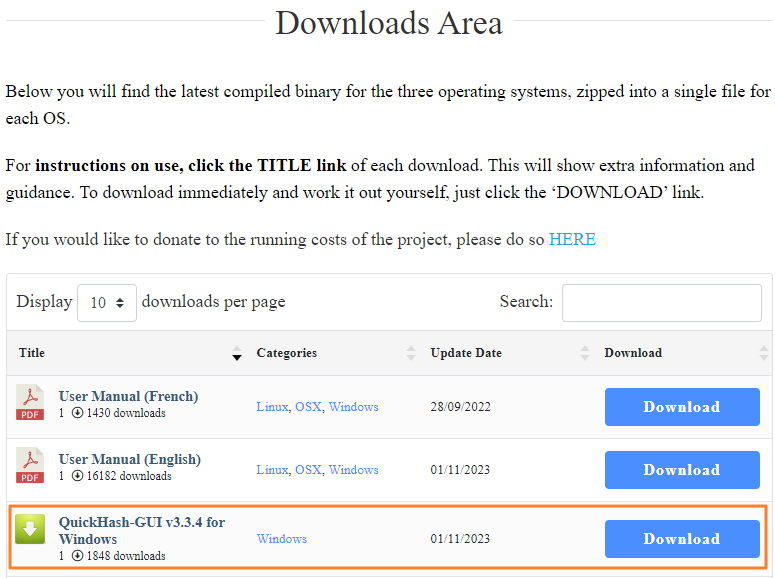Sort by Update Date column arrows

click(x=584, y=353)
